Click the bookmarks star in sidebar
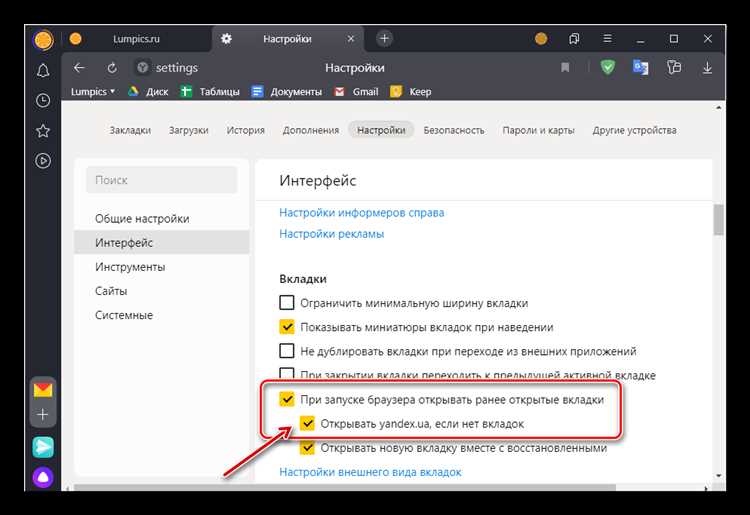 click(x=43, y=131)
